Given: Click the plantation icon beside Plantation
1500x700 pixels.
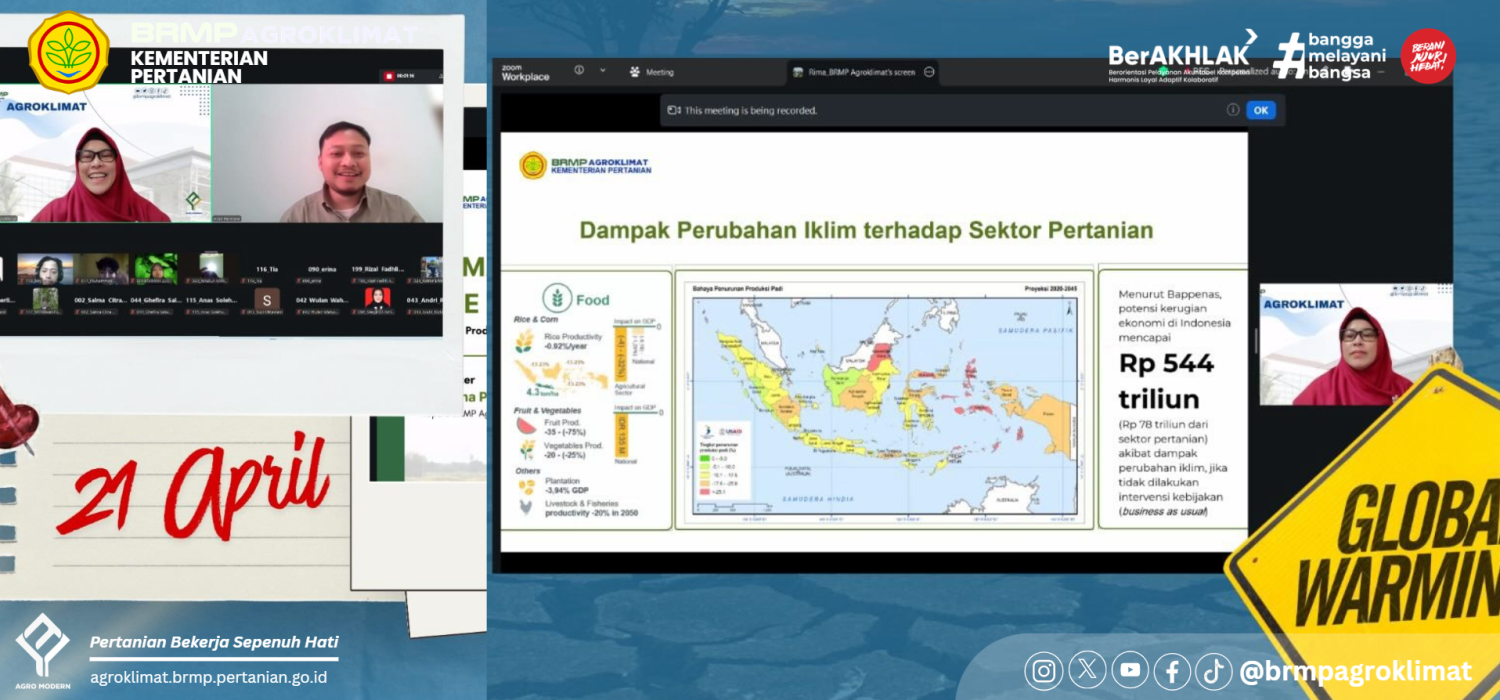Looking at the screenshot, I should click(526, 486).
